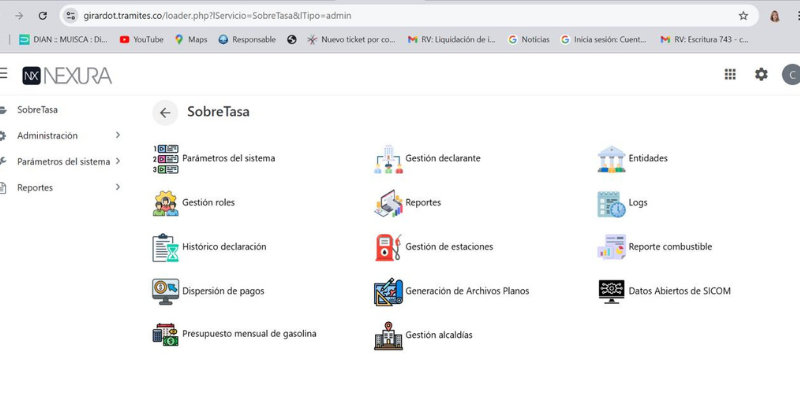
Task: Open the Reporte combustible chart icon
Action: coord(611,247)
